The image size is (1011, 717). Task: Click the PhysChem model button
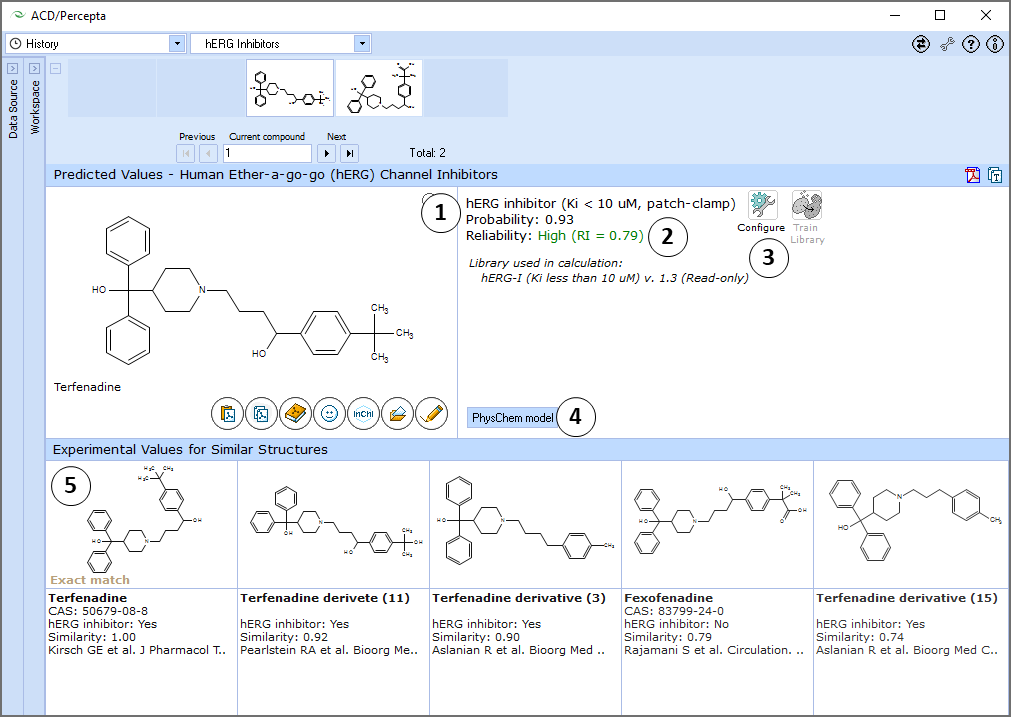click(513, 418)
